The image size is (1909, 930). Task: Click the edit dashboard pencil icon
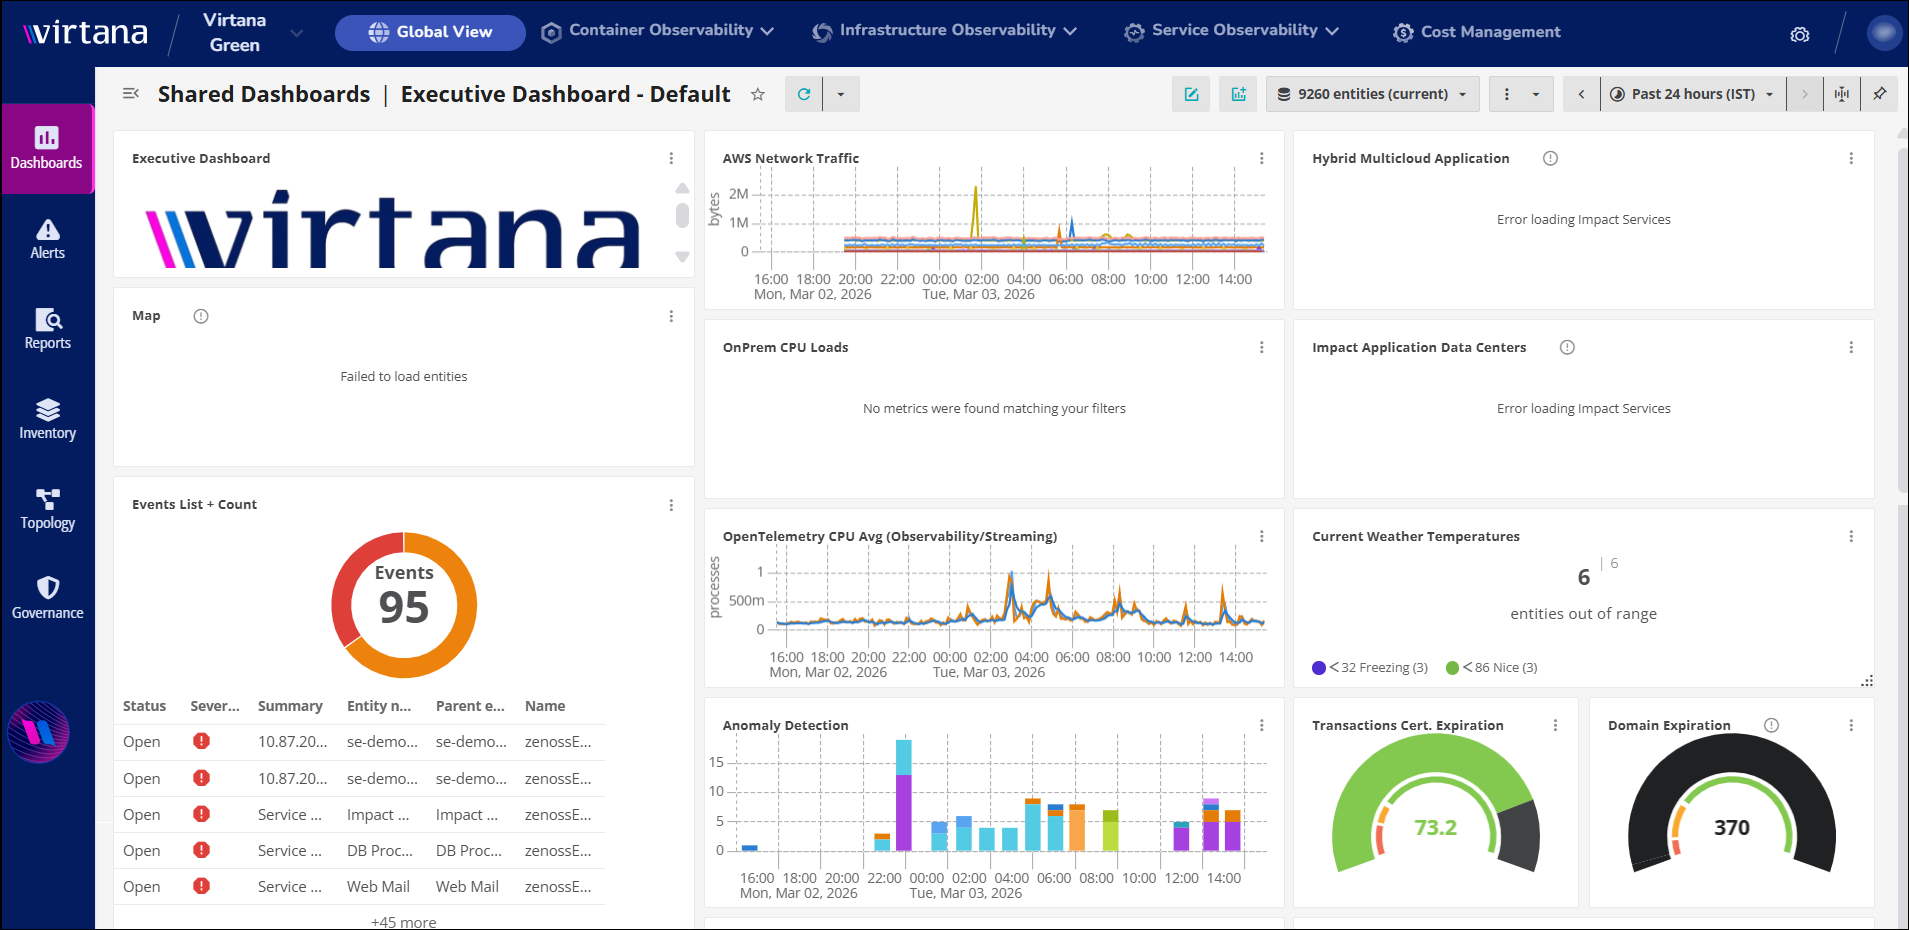pyautogui.click(x=1191, y=94)
